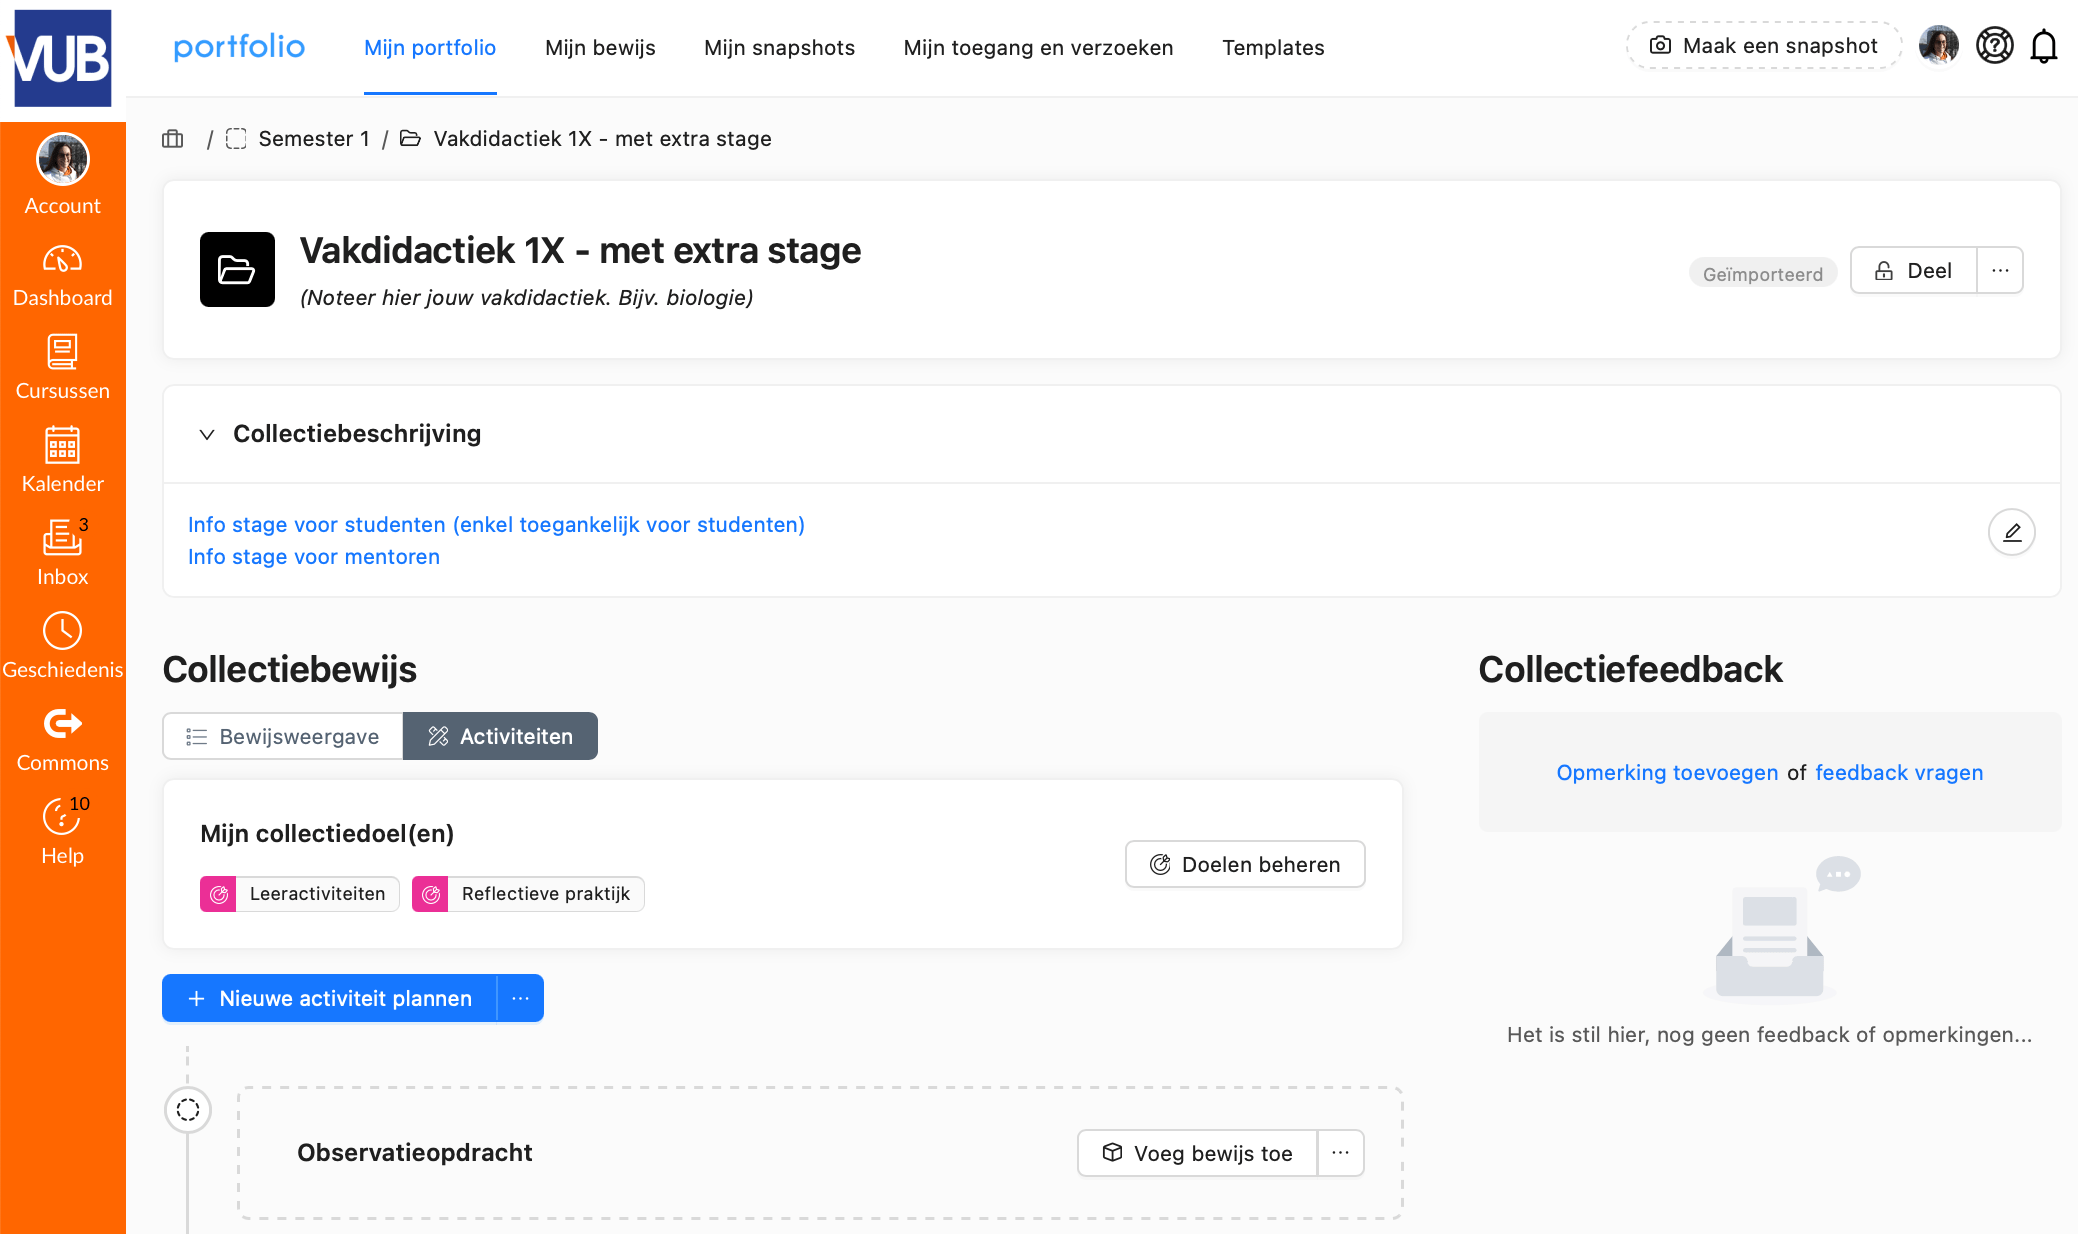Image resolution: width=2078 pixels, height=1234 pixels.
Task: Open the Templates tab
Action: 1273,48
